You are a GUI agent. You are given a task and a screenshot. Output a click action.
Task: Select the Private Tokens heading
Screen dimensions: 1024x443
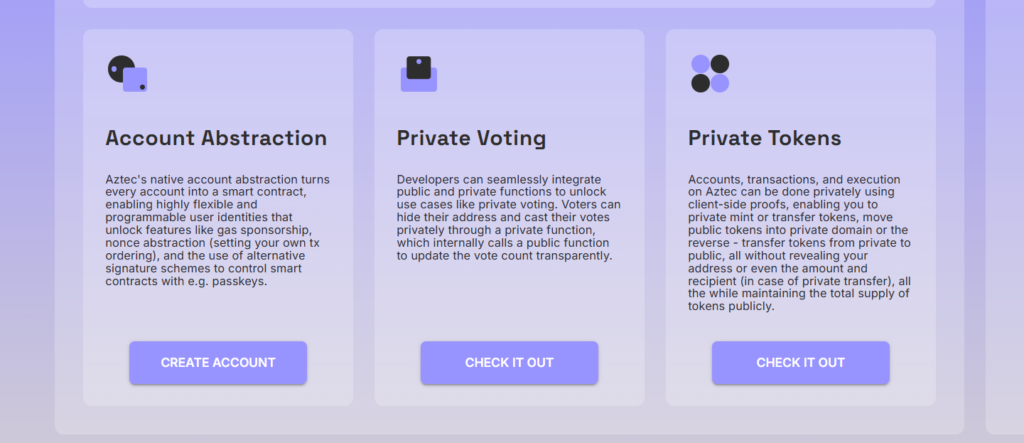[x=765, y=138]
